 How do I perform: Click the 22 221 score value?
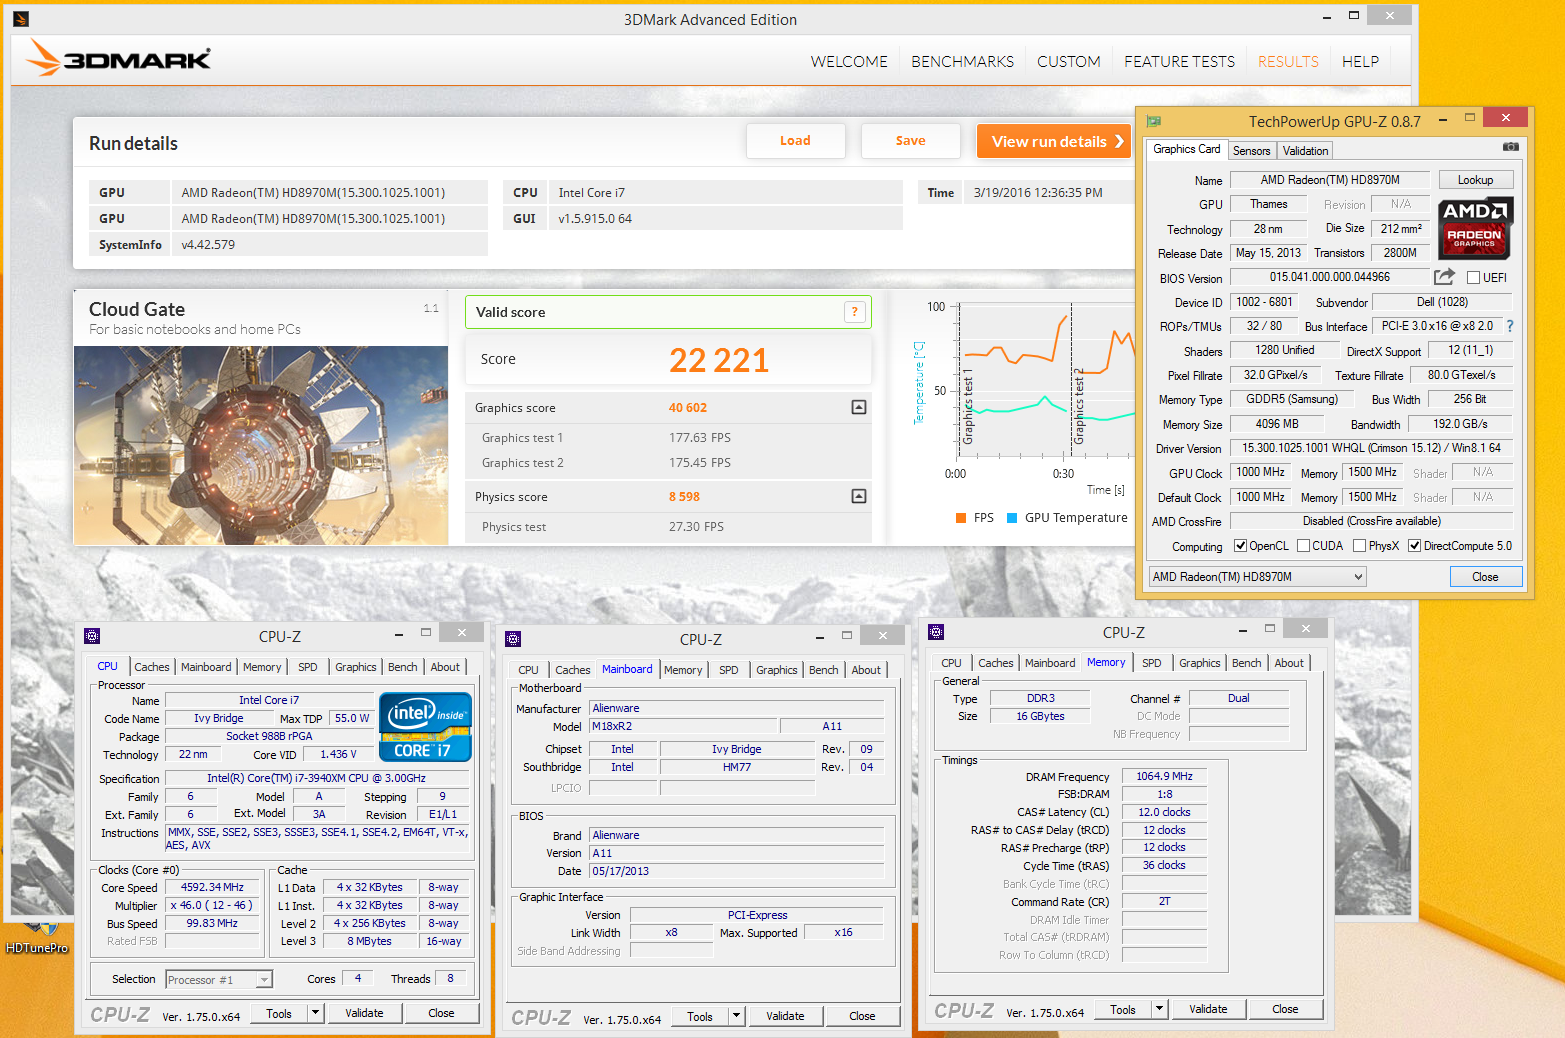tap(718, 360)
